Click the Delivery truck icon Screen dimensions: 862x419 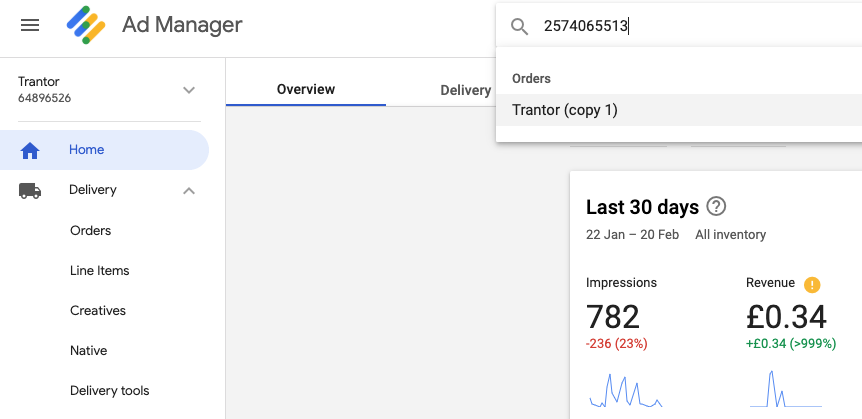pos(30,190)
